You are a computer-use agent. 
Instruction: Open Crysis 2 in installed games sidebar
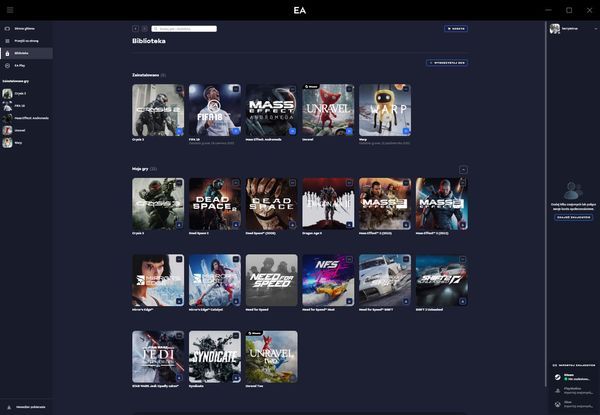(26, 93)
